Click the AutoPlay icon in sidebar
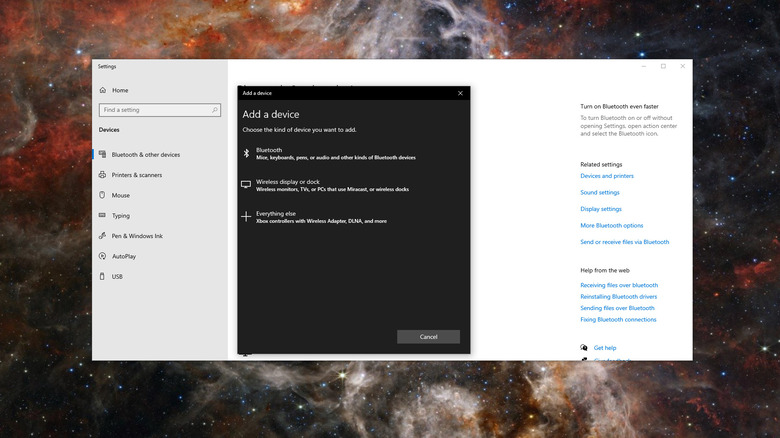The height and width of the screenshot is (438, 780). coord(103,256)
